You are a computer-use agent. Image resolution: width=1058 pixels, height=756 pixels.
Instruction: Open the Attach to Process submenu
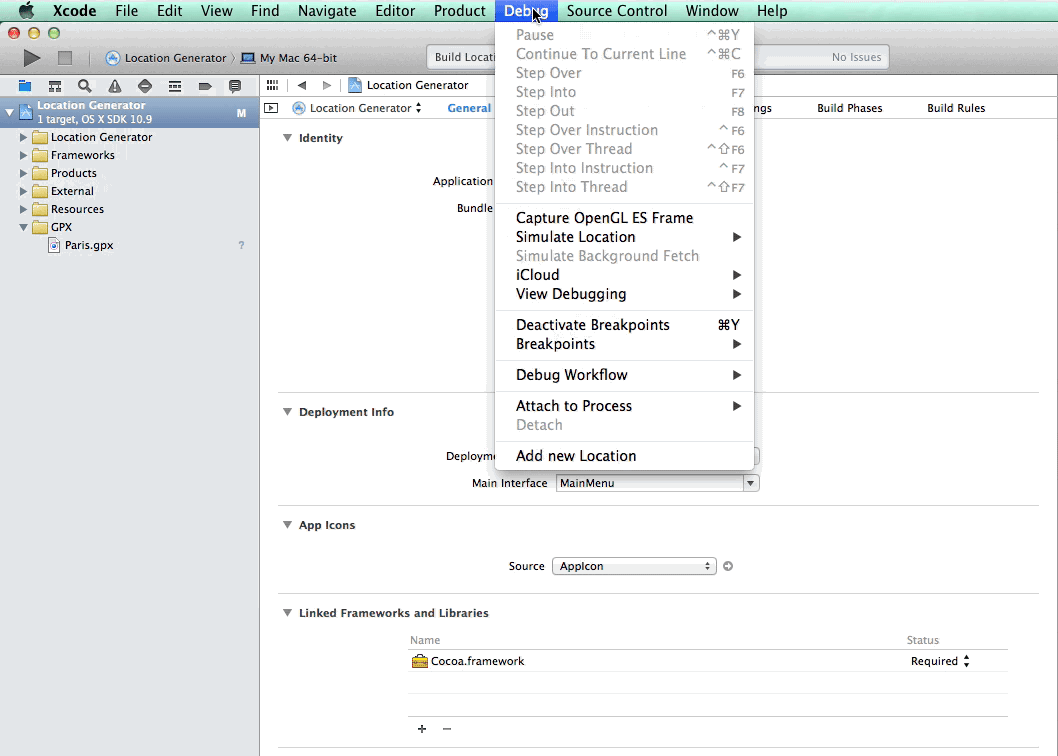point(624,406)
